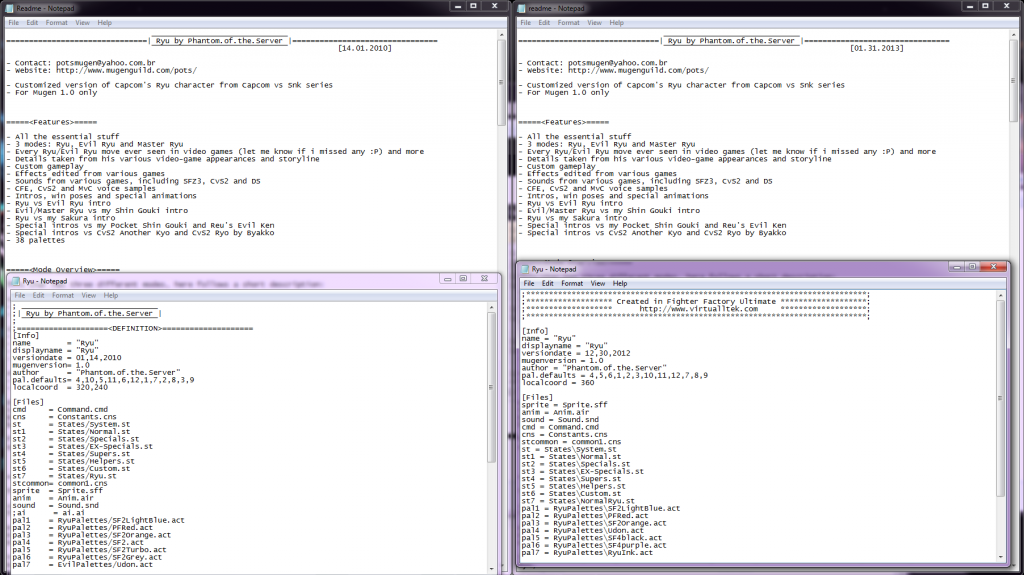Click line 'pal7 = EvilPalettes/Udon.act'
The height and width of the screenshot is (575, 1024).
click(82, 565)
